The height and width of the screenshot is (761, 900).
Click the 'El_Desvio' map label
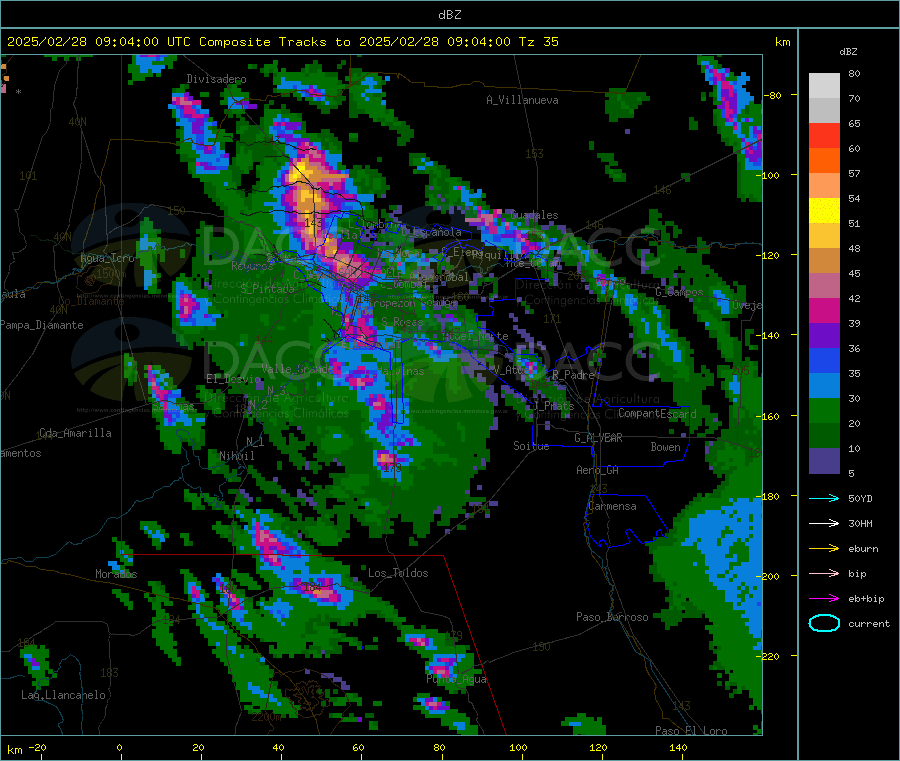[x=234, y=379]
